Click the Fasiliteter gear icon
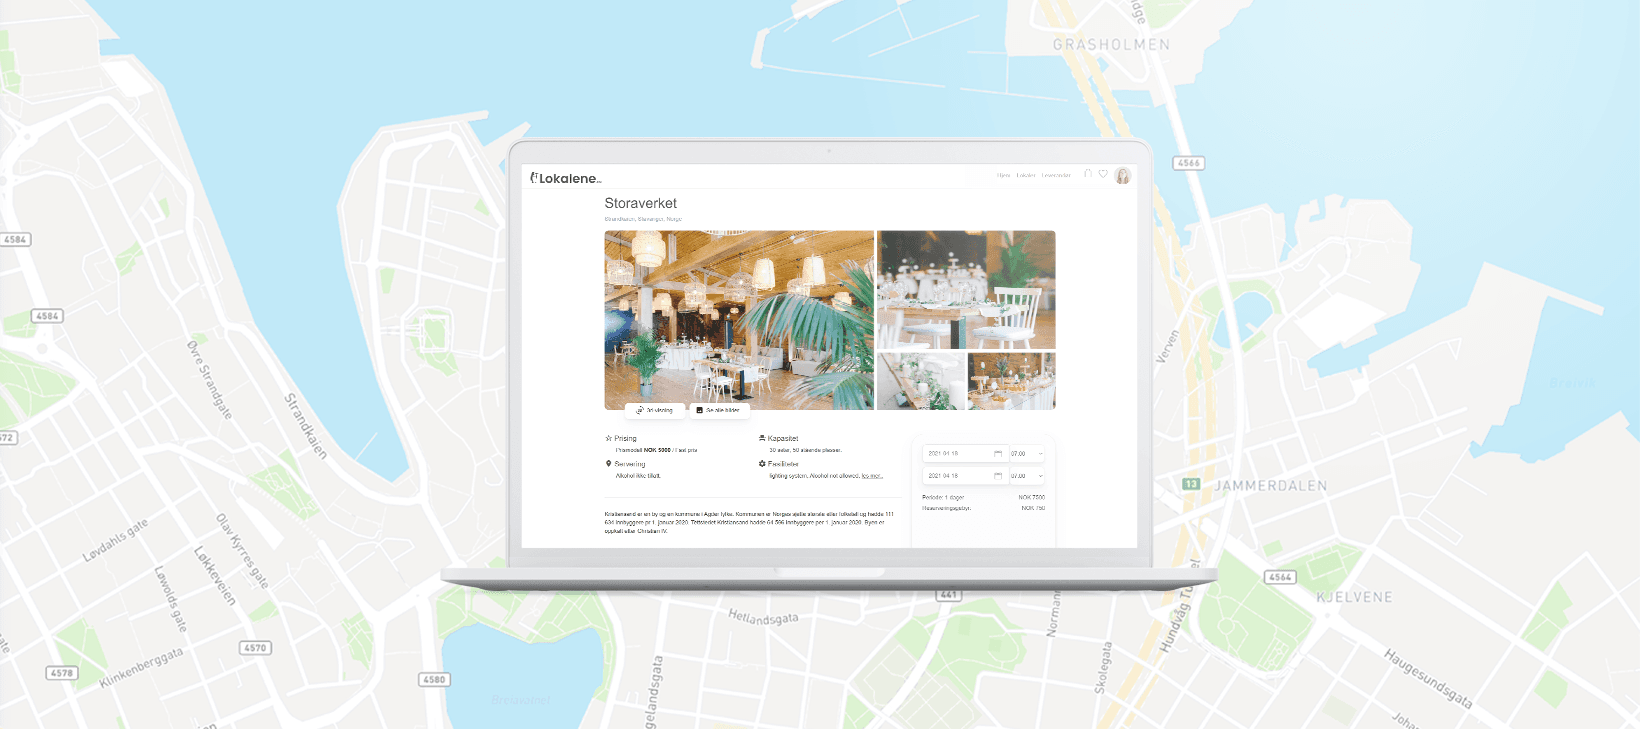 tap(762, 464)
